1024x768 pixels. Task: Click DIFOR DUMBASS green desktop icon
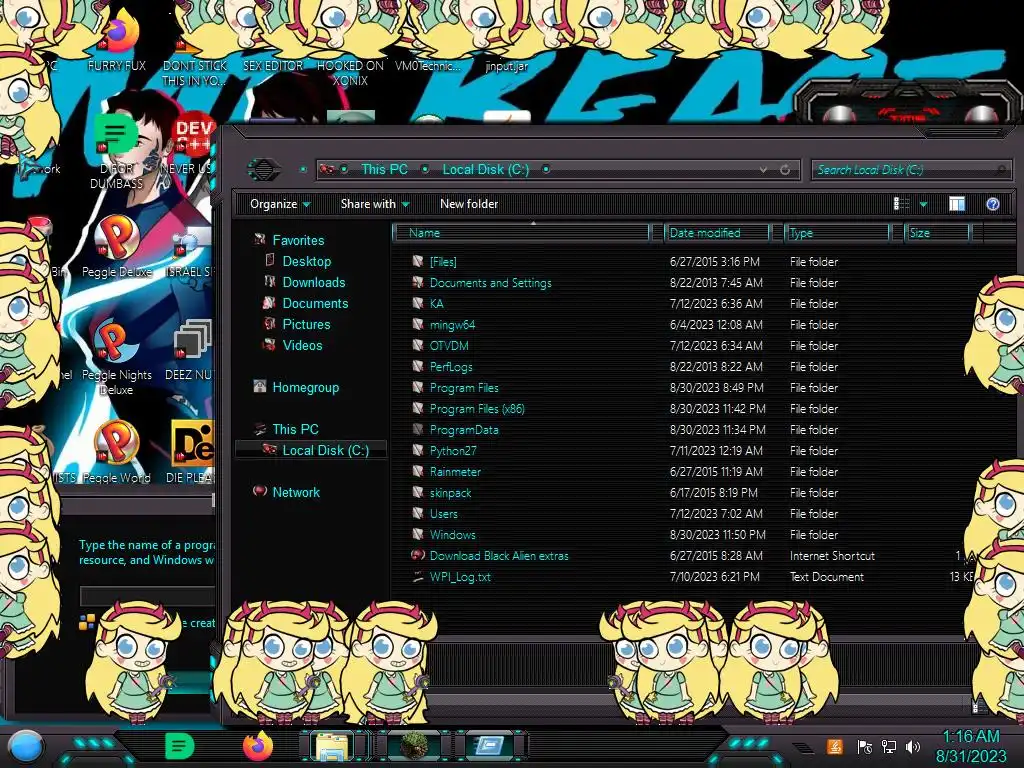click(x=116, y=150)
